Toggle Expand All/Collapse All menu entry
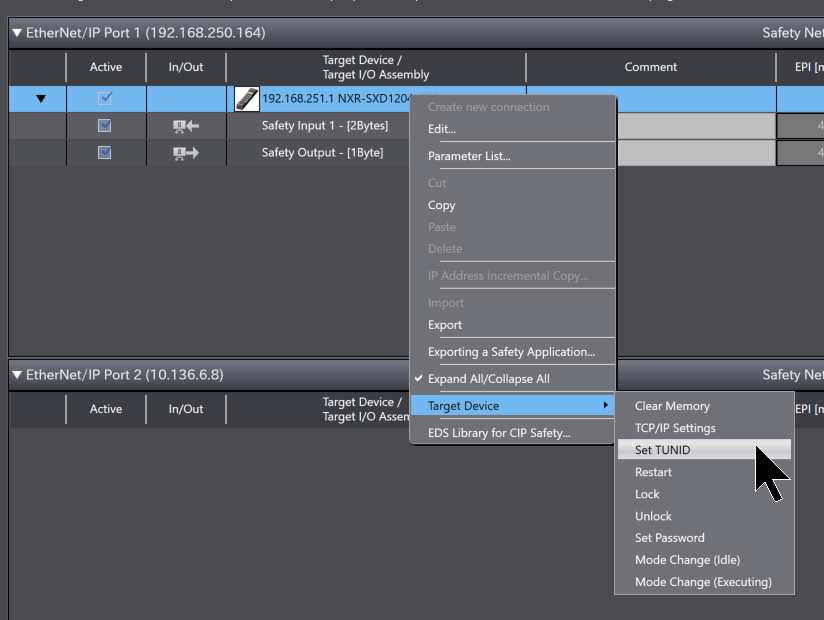Screen dimensions: 824x620 489,379
